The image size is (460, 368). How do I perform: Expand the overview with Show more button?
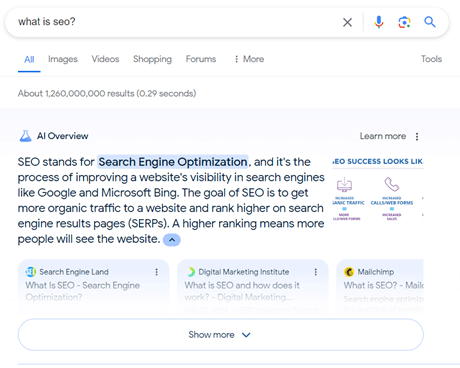(221, 335)
